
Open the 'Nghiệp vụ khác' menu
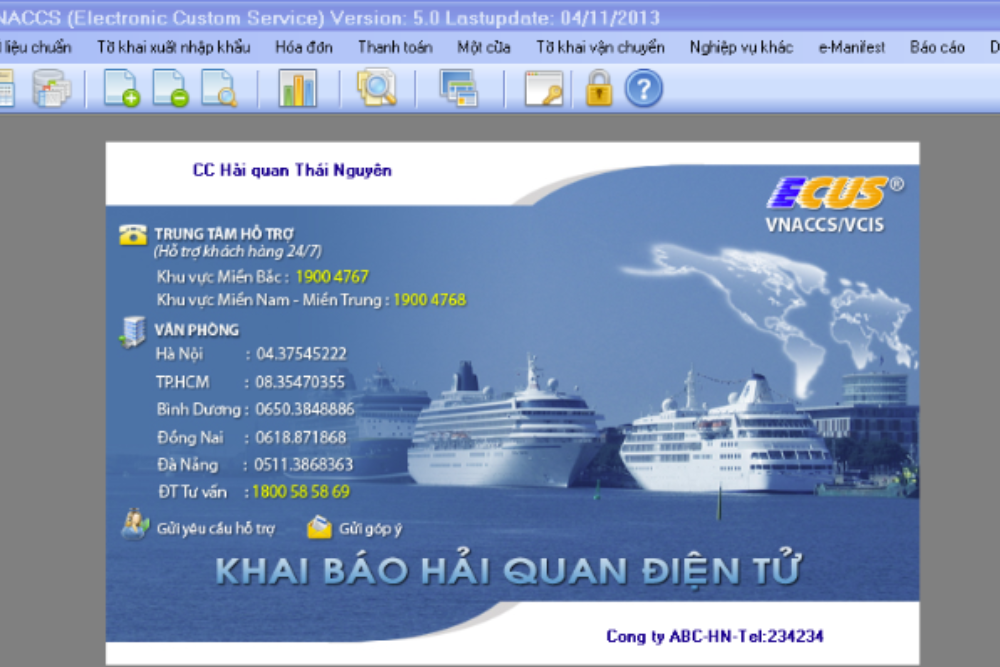pyautogui.click(x=741, y=47)
